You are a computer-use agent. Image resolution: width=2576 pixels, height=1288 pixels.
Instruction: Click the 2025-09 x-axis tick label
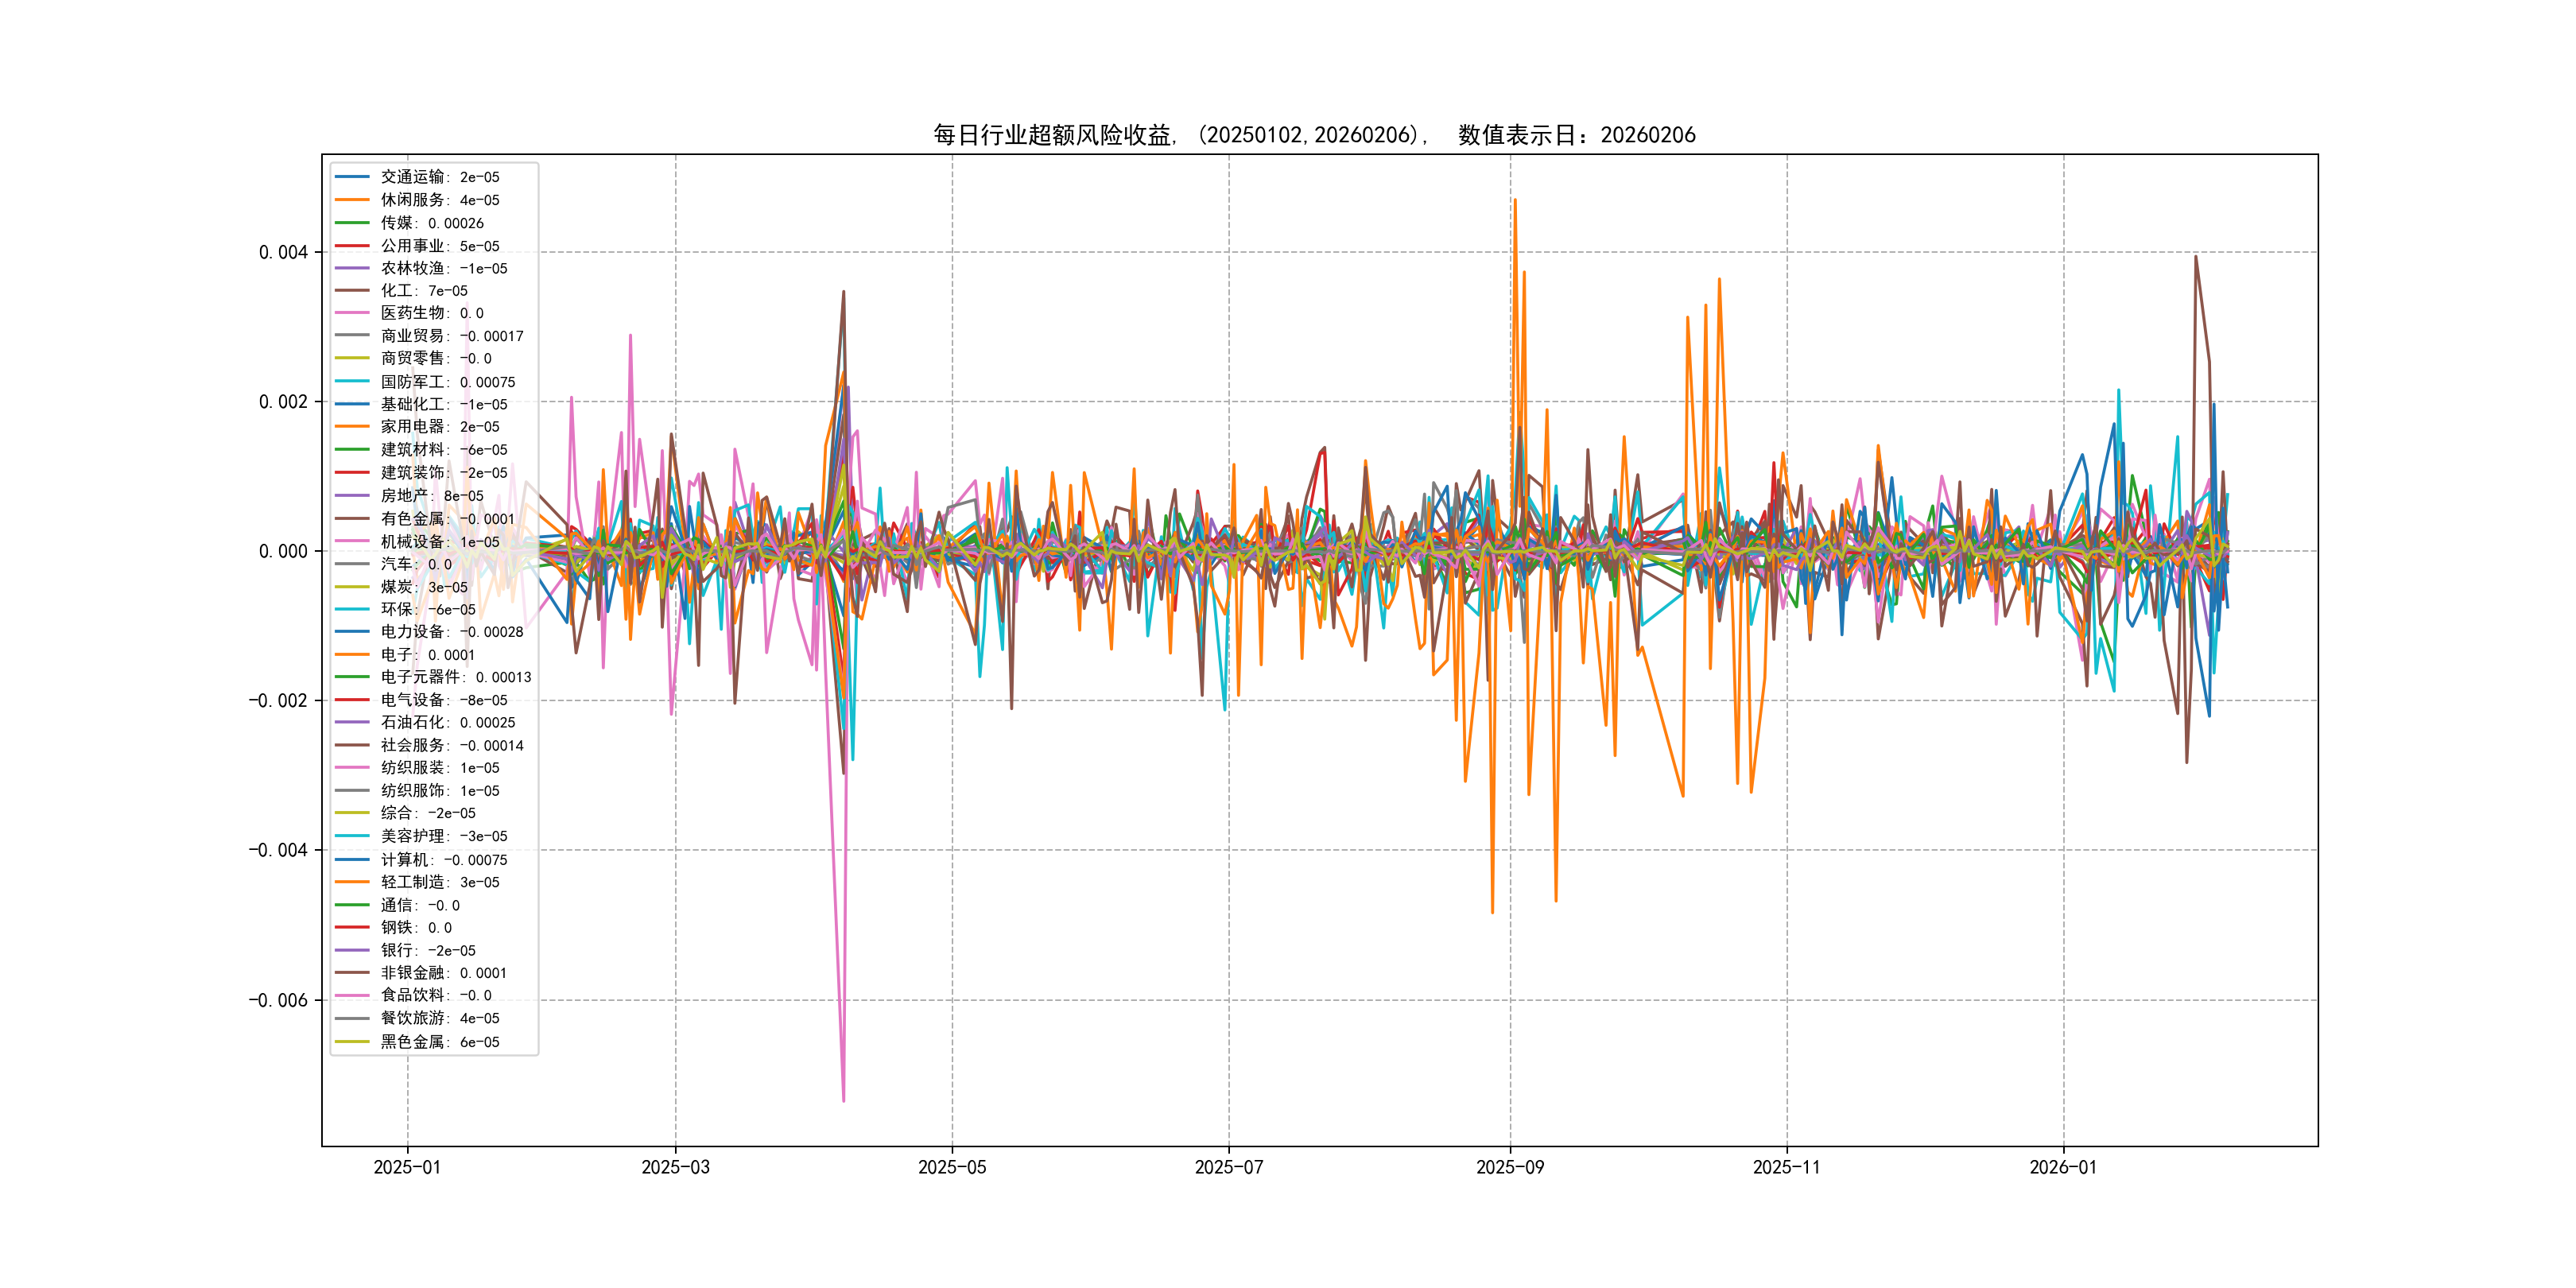pyautogui.click(x=1509, y=1168)
